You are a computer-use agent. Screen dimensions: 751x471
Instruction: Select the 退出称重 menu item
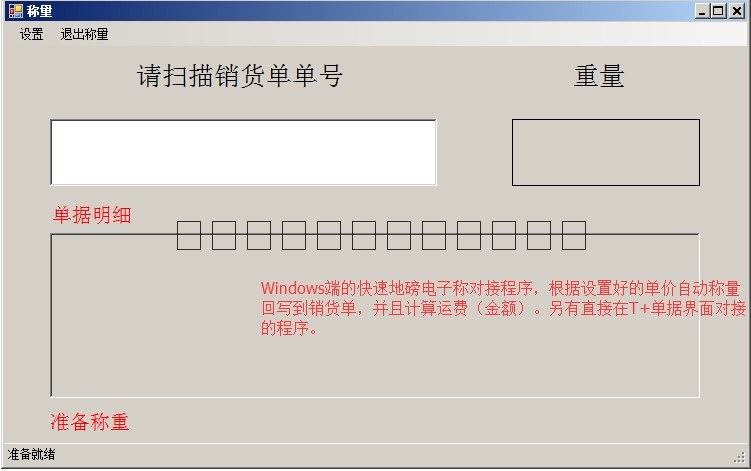[84, 34]
